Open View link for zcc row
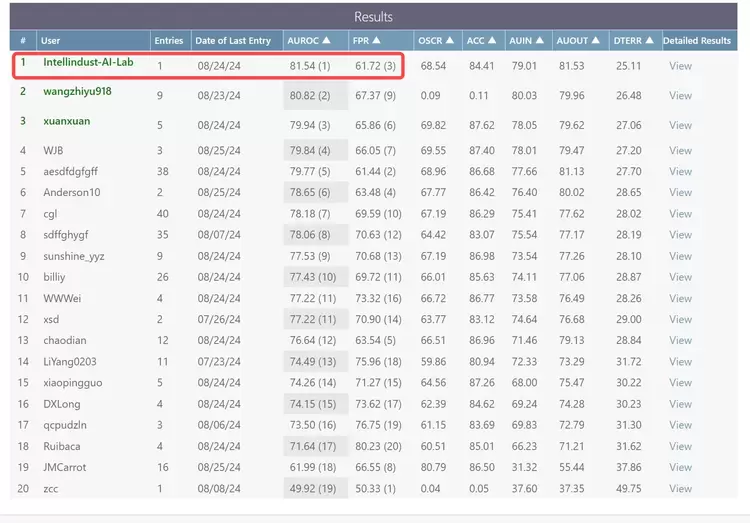This screenshot has width=750, height=523. [680, 488]
